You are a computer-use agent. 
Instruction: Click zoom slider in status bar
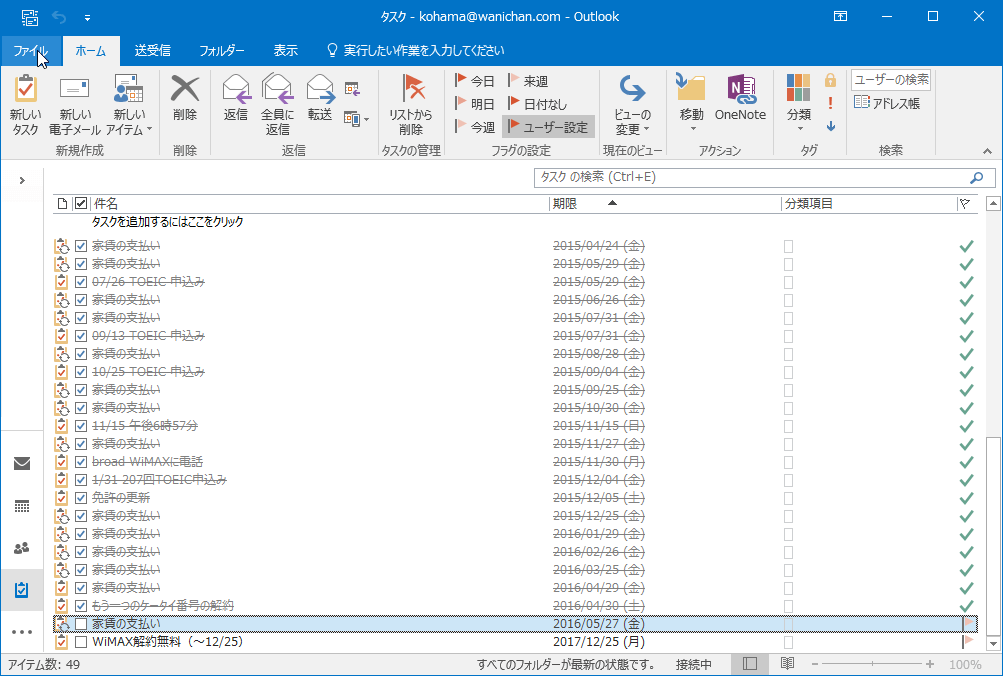pos(873,664)
